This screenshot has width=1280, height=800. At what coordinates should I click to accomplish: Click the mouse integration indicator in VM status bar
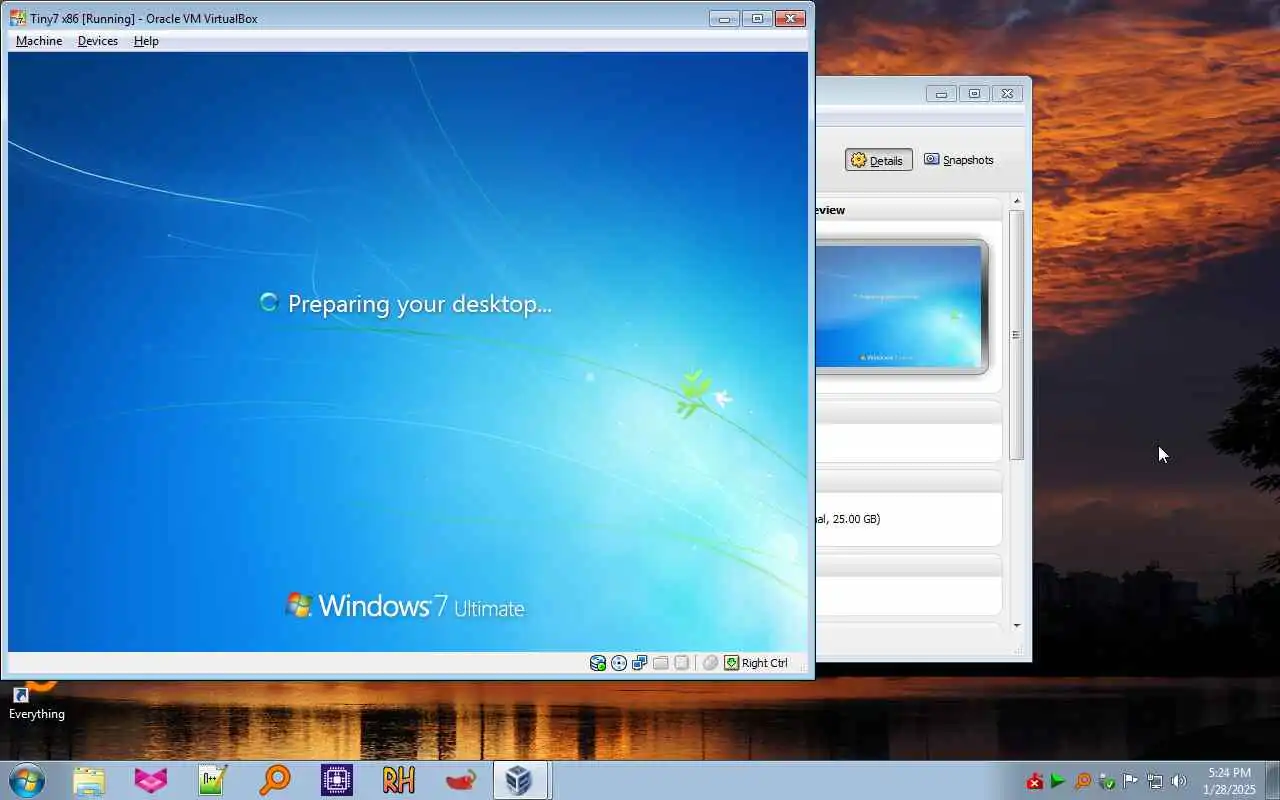tap(710, 663)
